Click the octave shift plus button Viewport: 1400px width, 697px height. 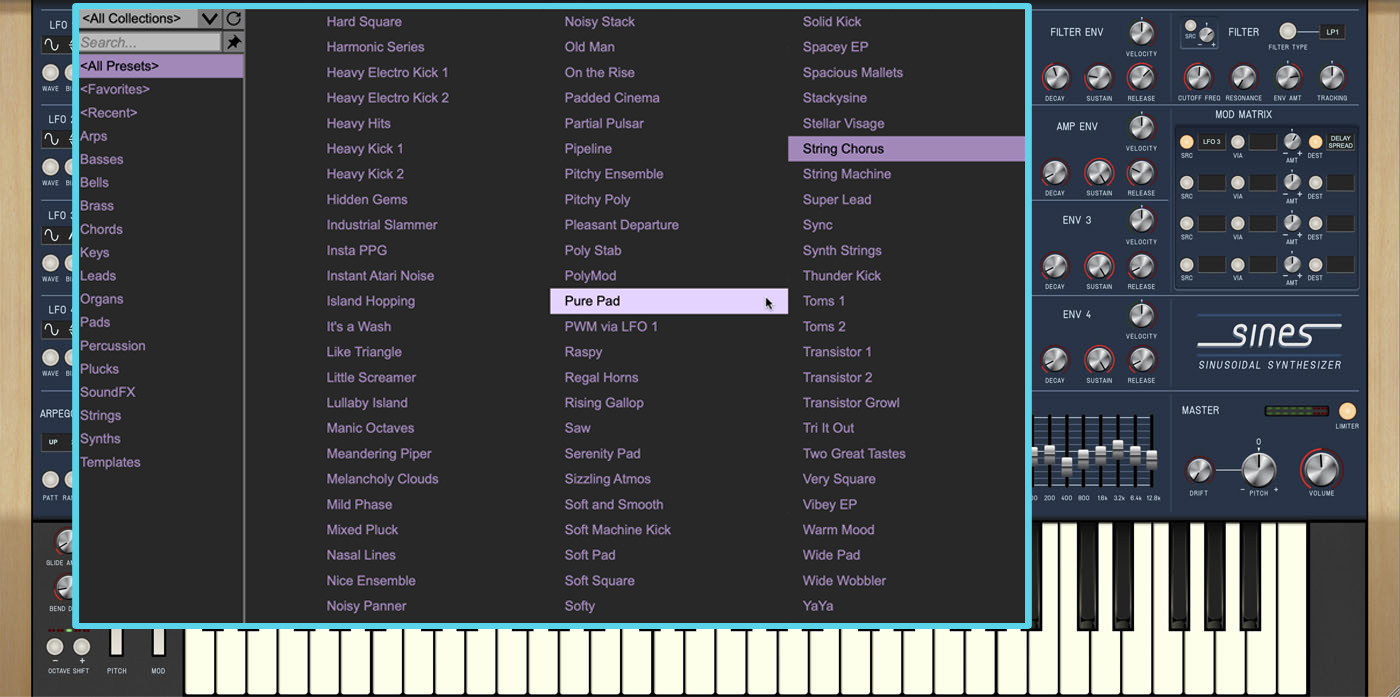pyautogui.click(x=82, y=647)
